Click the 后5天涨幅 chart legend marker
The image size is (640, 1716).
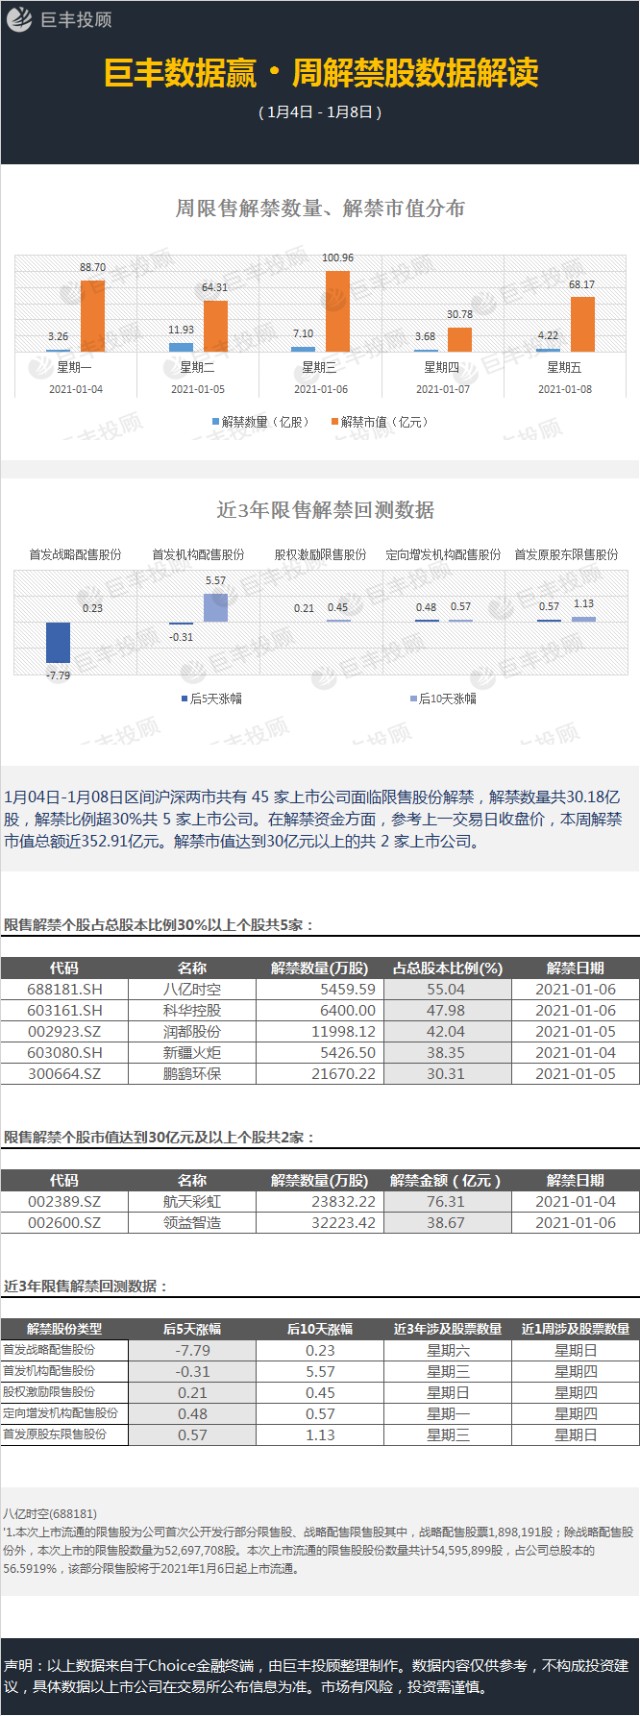click(184, 698)
